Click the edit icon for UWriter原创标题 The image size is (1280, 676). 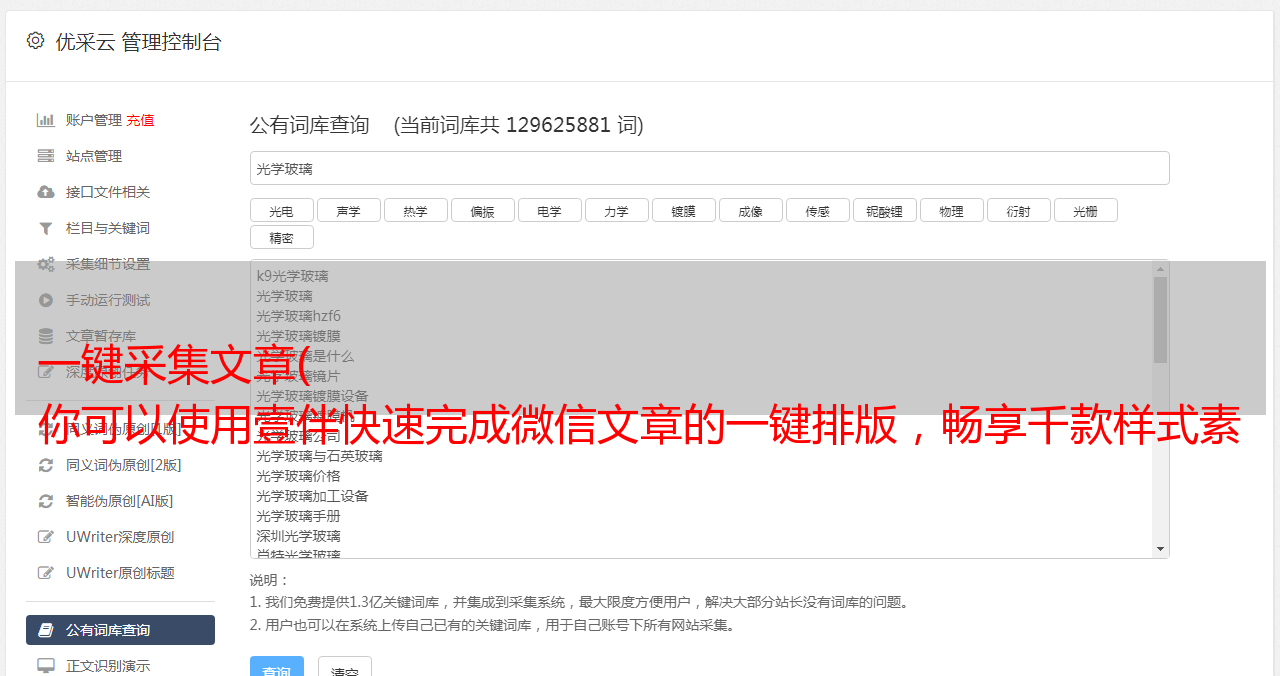point(46,573)
